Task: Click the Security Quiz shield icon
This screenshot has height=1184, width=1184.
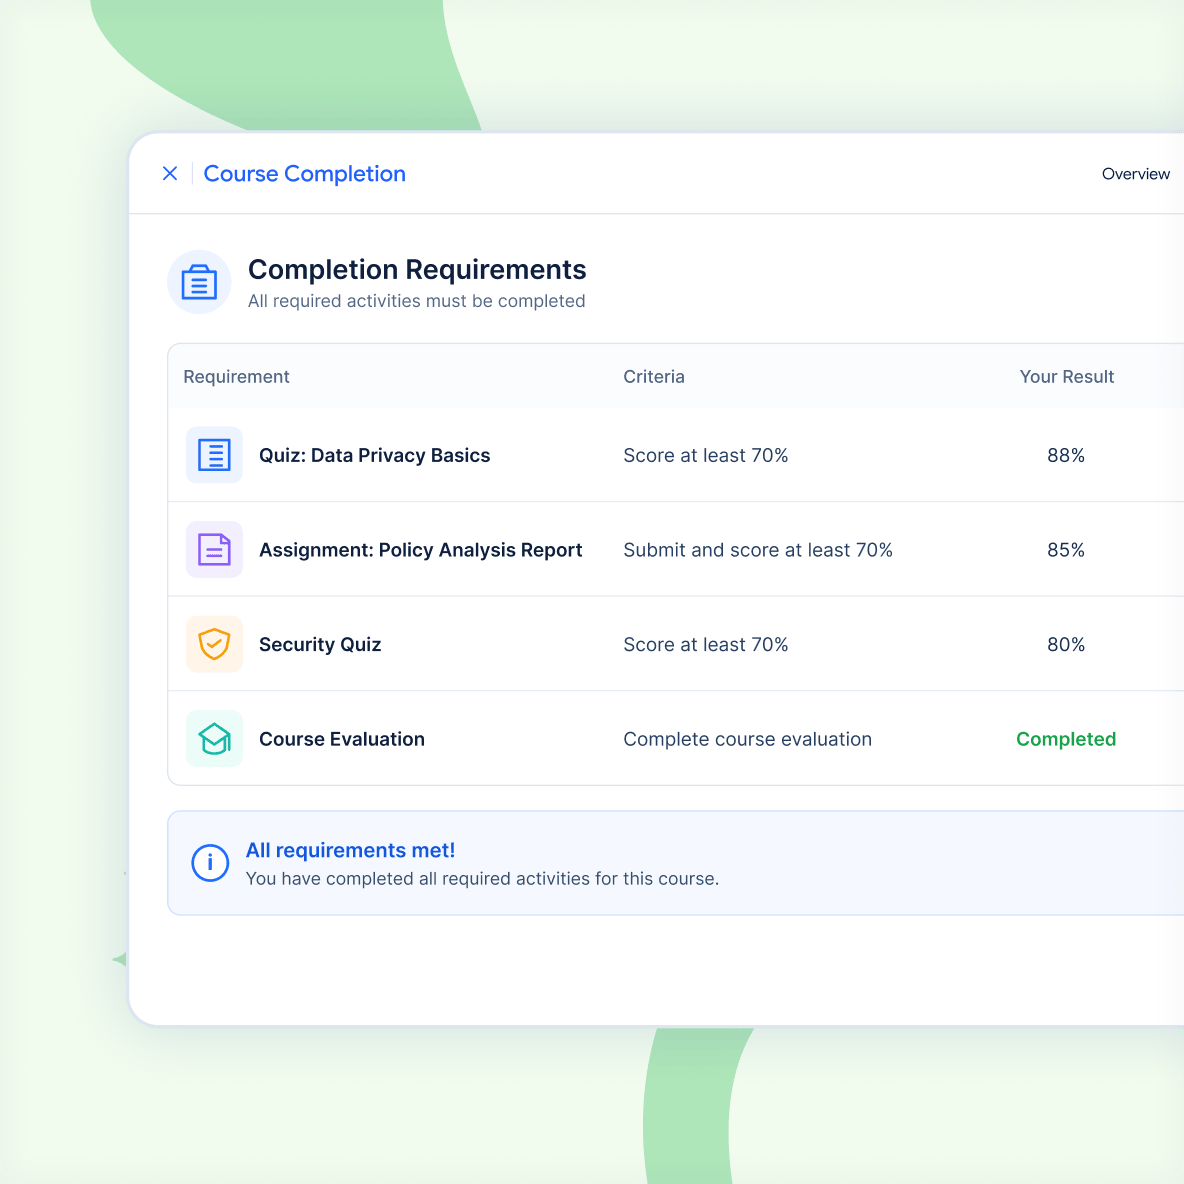Action: [214, 643]
